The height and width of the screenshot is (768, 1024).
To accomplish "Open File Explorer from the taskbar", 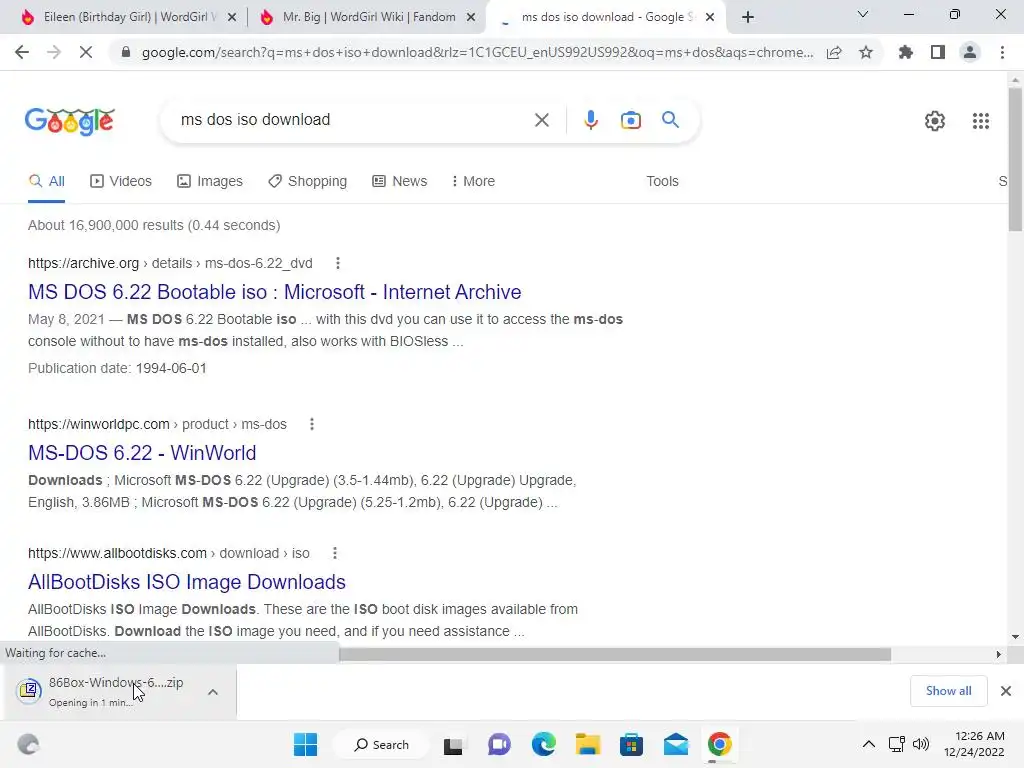I will point(588,744).
